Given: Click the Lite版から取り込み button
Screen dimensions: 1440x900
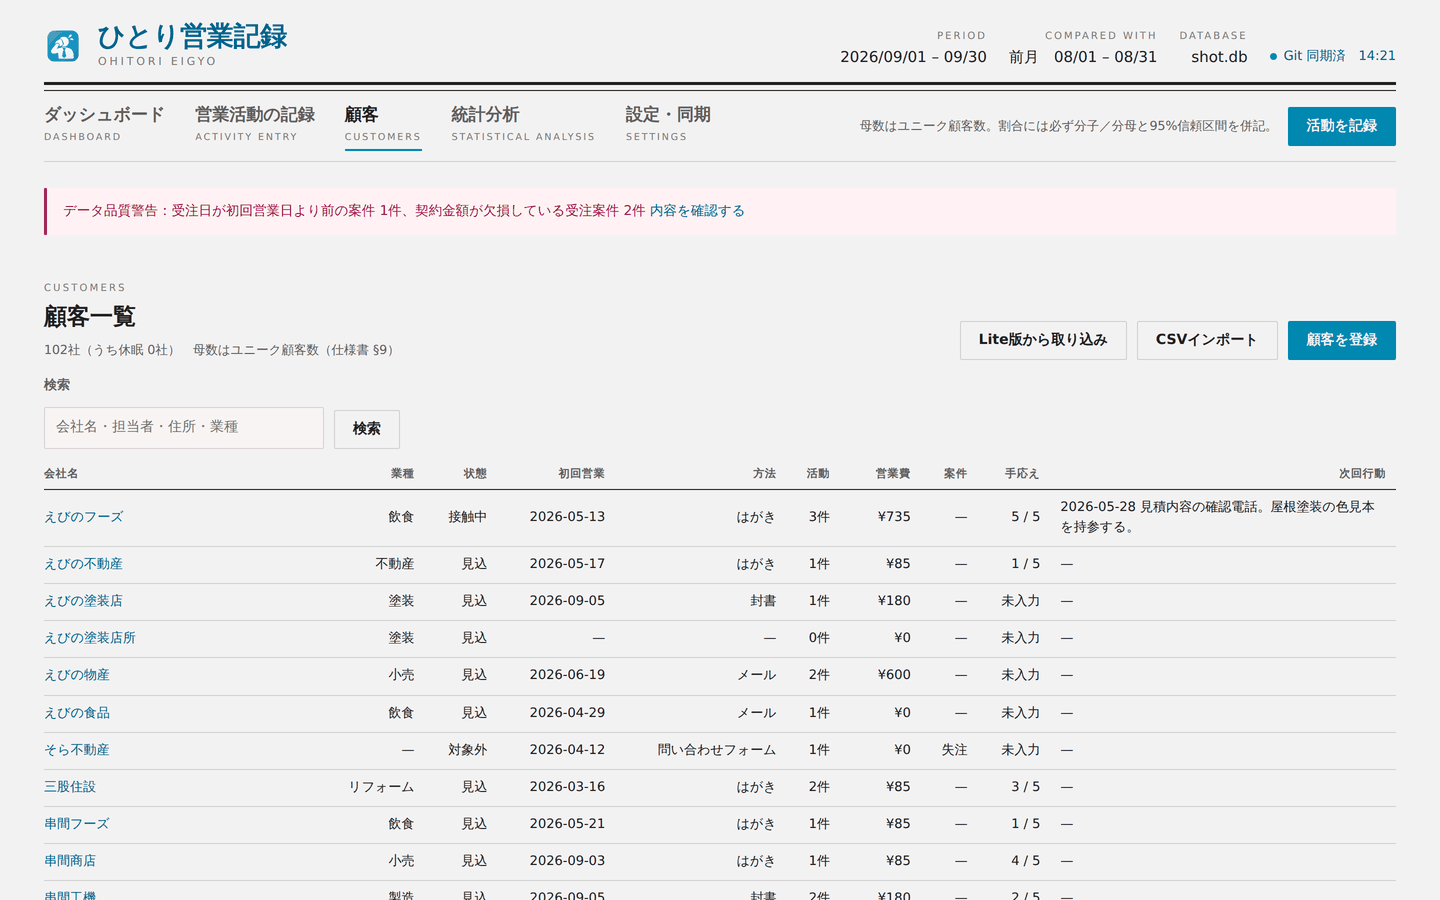Looking at the screenshot, I should tap(1043, 340).
